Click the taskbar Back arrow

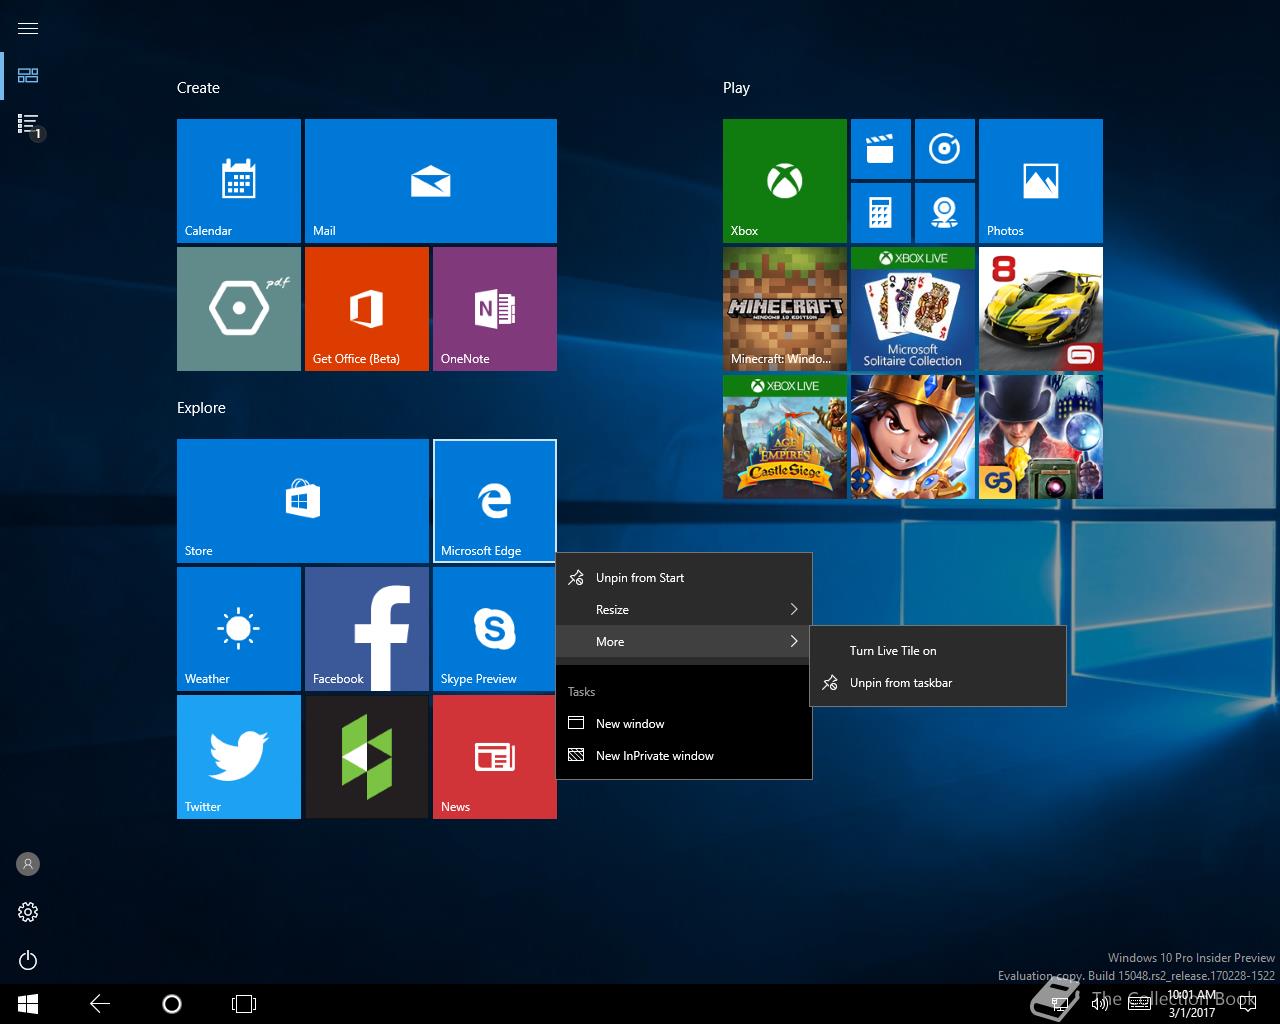(100, 1004)
